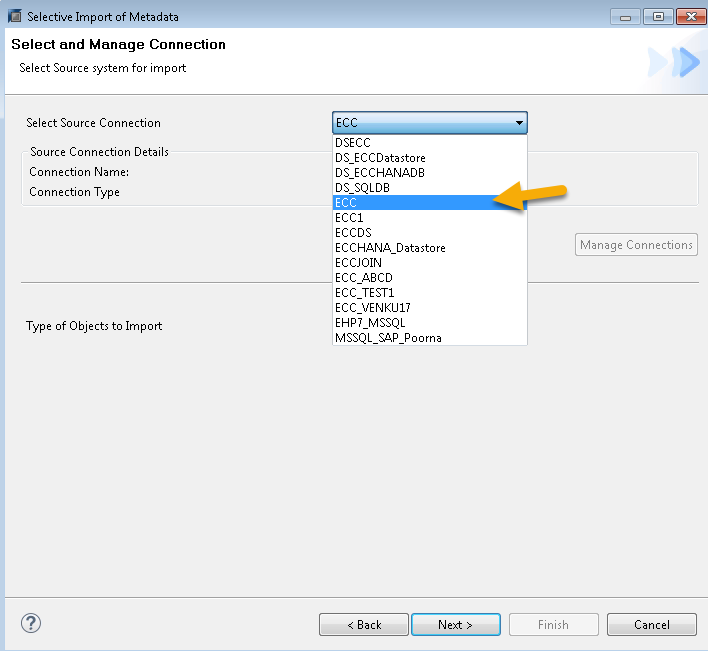
Task: Choose DSECC from the connection list
Action: click(x=430, y=143)
